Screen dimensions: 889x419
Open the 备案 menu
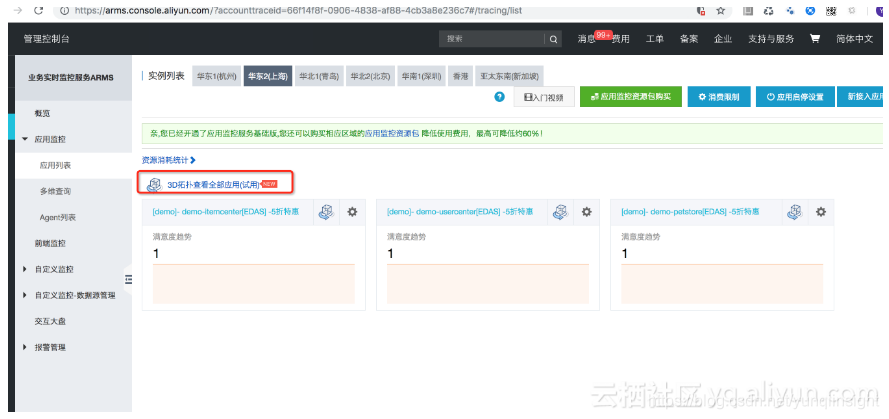[x=689, y=39]
